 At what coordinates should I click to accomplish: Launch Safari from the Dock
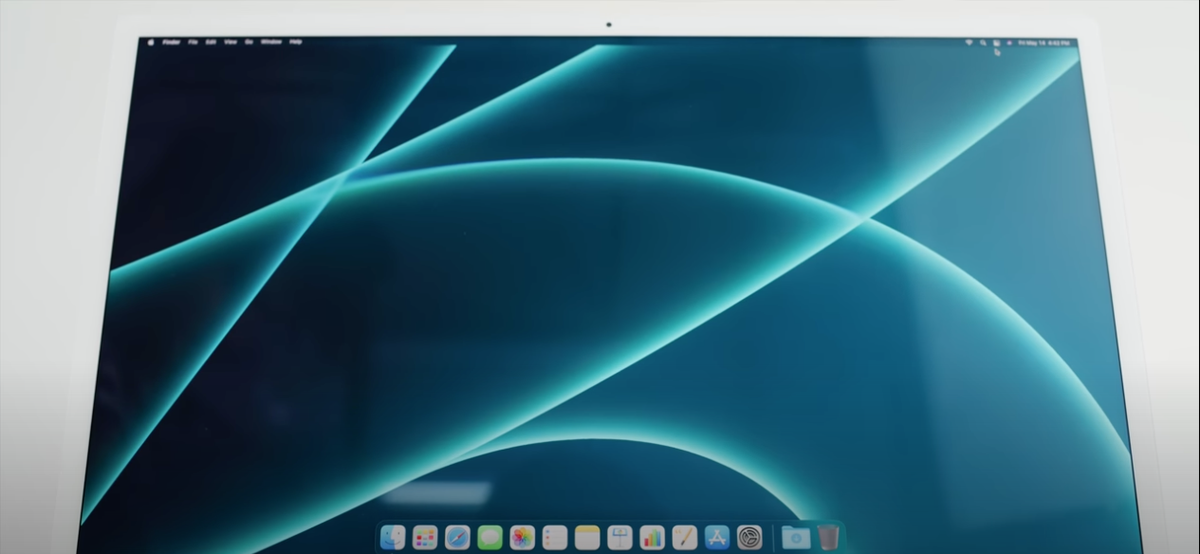(x=457, y=537)
